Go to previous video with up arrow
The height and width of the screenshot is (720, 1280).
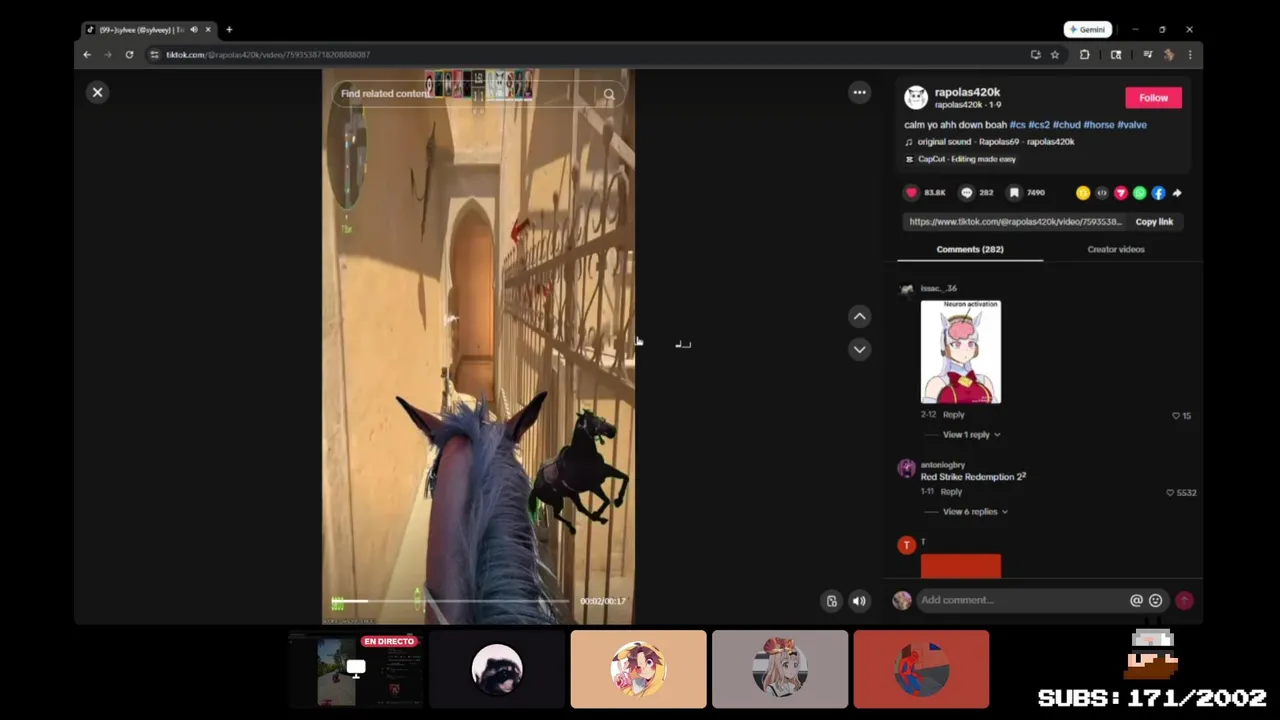(x=859, y=316)
